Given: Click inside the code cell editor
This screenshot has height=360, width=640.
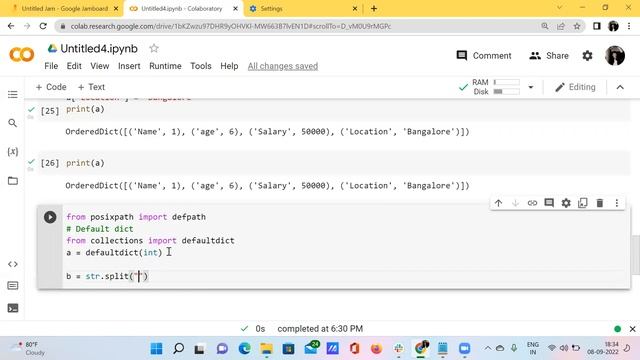Looking at the screenshot, I should click(346, 247).
